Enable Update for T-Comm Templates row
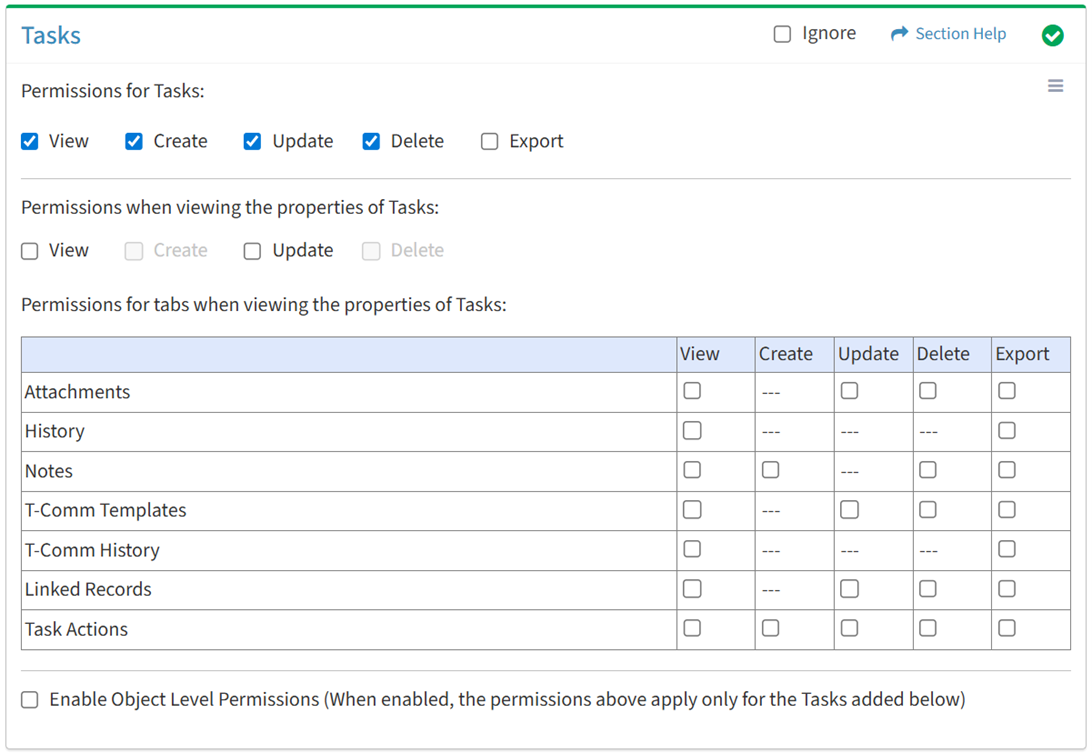Viewport: 1092px width, 753px height. click(x=849, y=510)
